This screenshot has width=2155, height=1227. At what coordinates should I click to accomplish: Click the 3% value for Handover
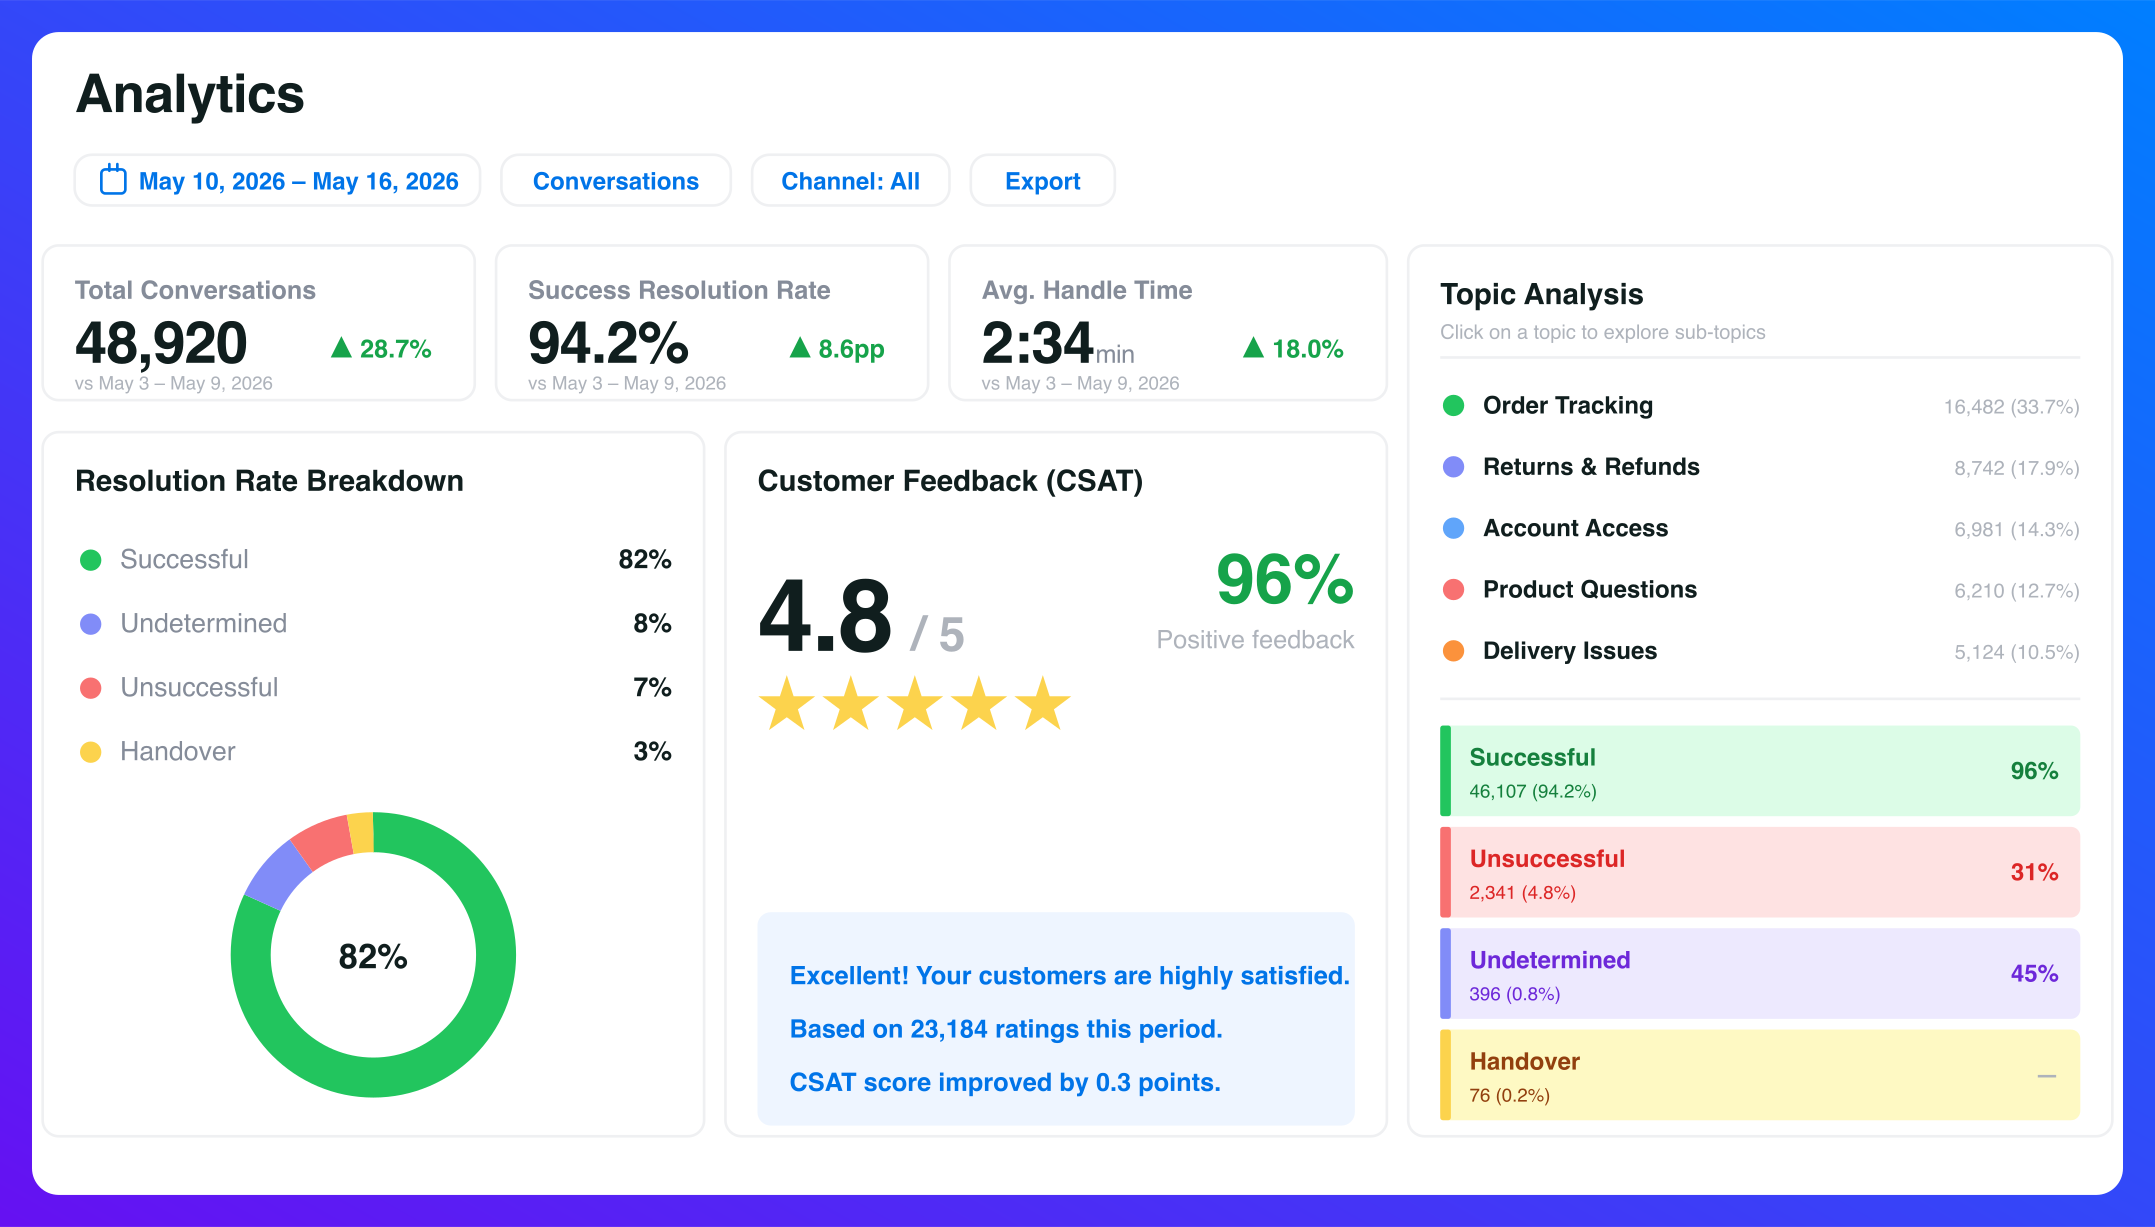[652, 751]
